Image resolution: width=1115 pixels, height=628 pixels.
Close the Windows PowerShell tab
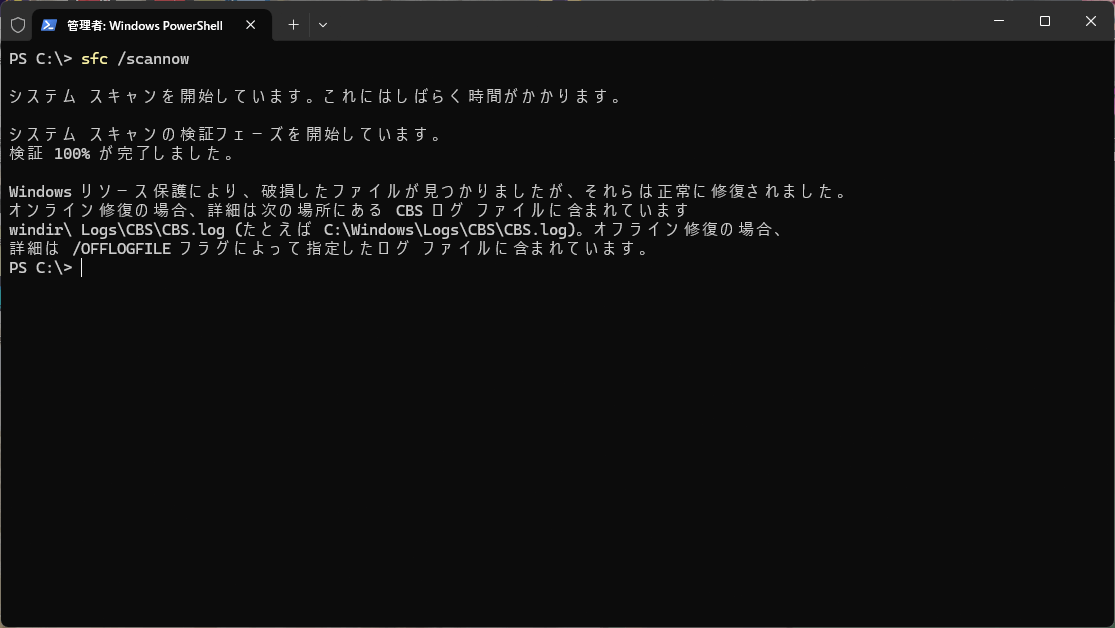coord(250,25)
